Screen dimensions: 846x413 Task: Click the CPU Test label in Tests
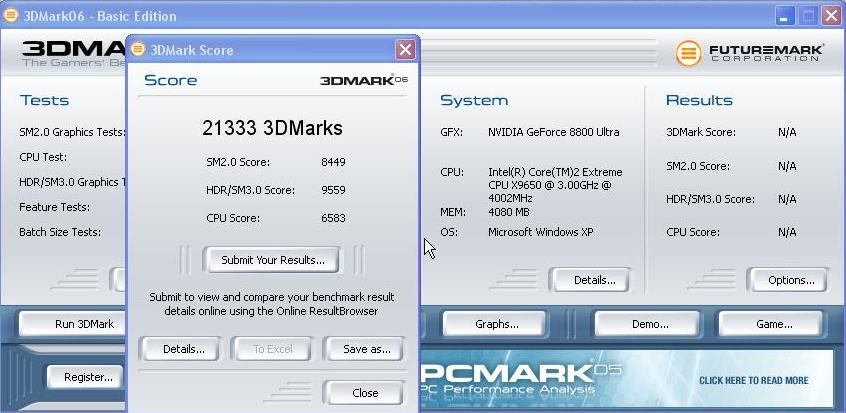click(43, 157)
